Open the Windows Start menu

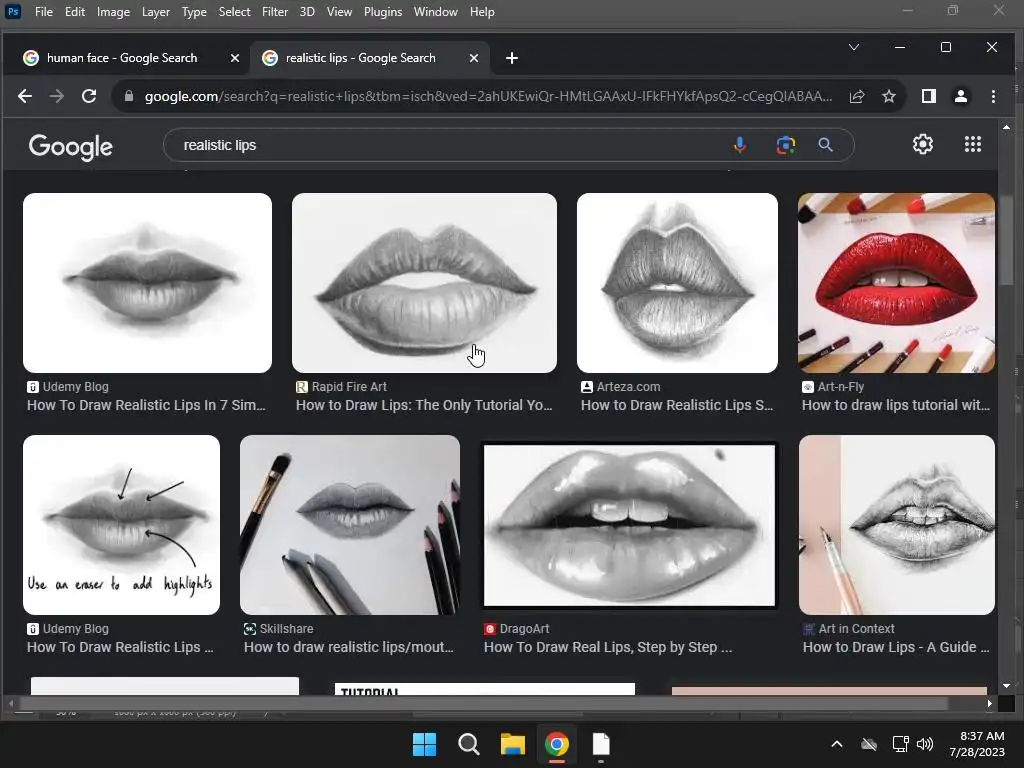tap(424, 744)
